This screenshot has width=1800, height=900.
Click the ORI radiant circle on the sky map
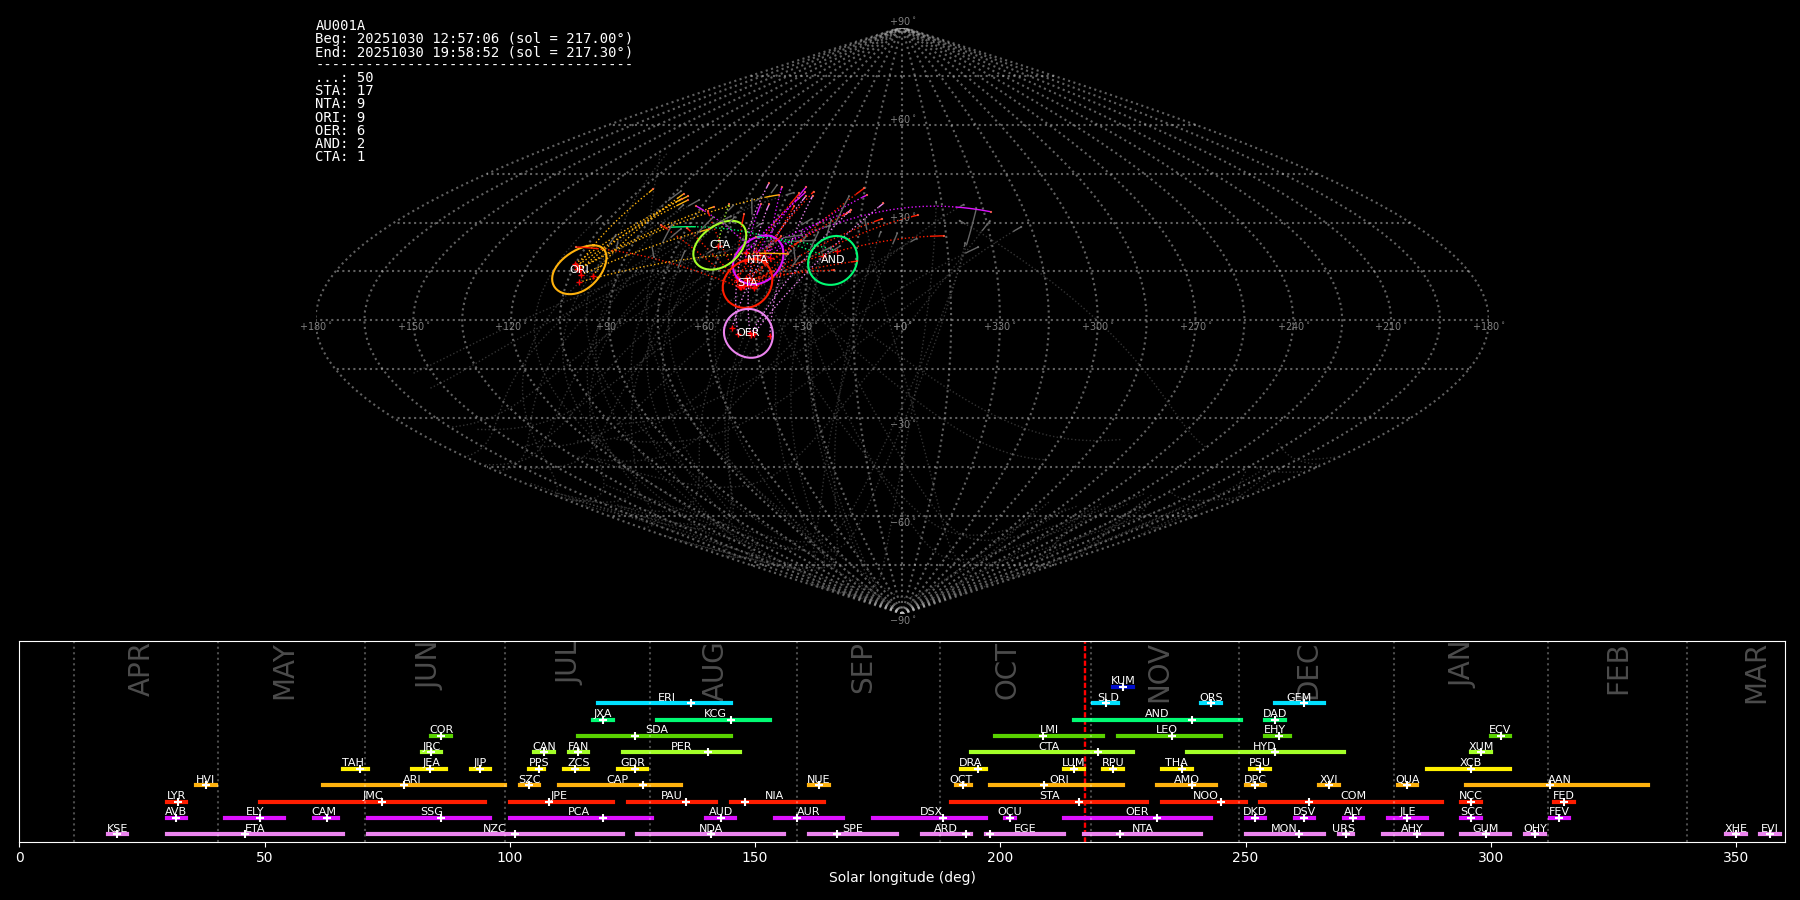point(579,270)
